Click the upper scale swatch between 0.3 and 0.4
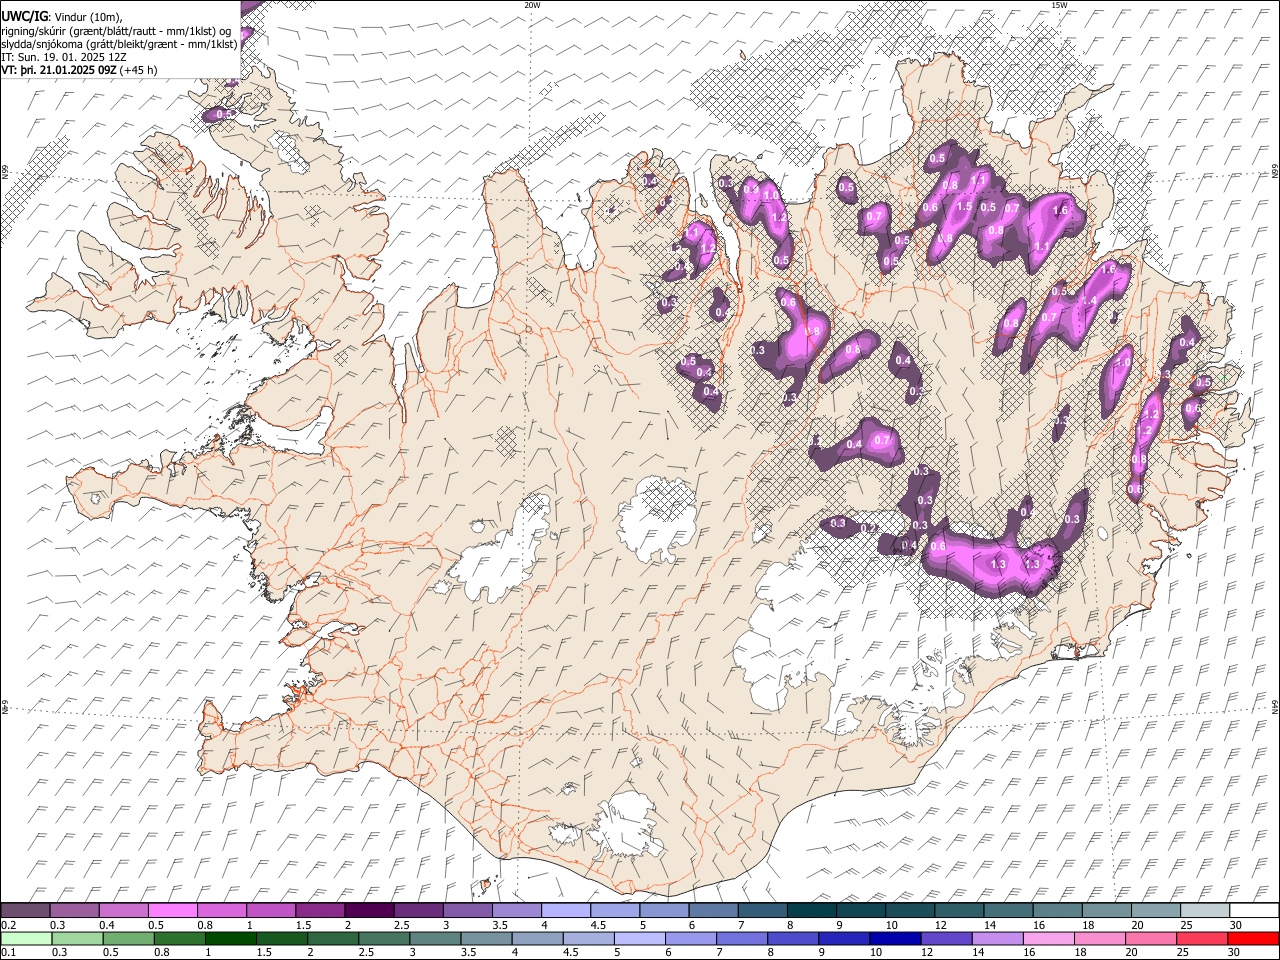Screen dimensions: 1280x960 tap(74, 911)
